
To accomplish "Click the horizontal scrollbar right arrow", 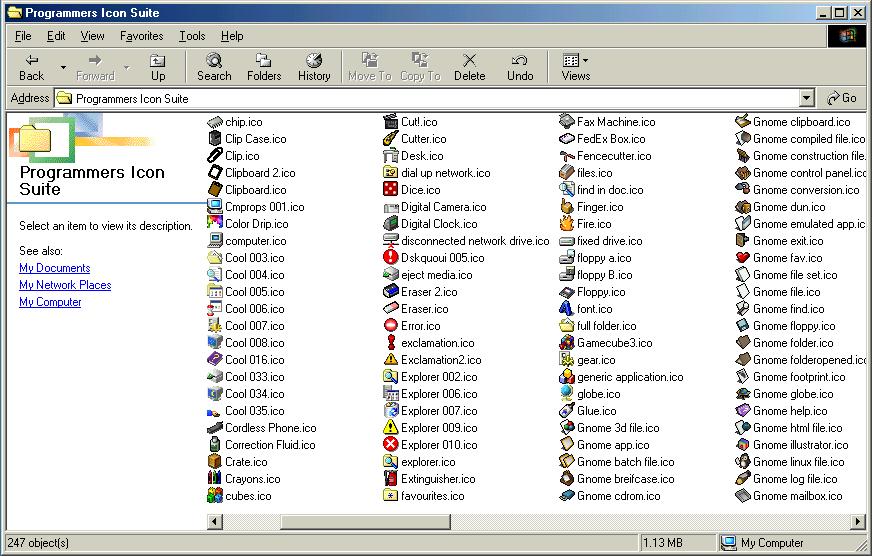I will coord(857,522).
